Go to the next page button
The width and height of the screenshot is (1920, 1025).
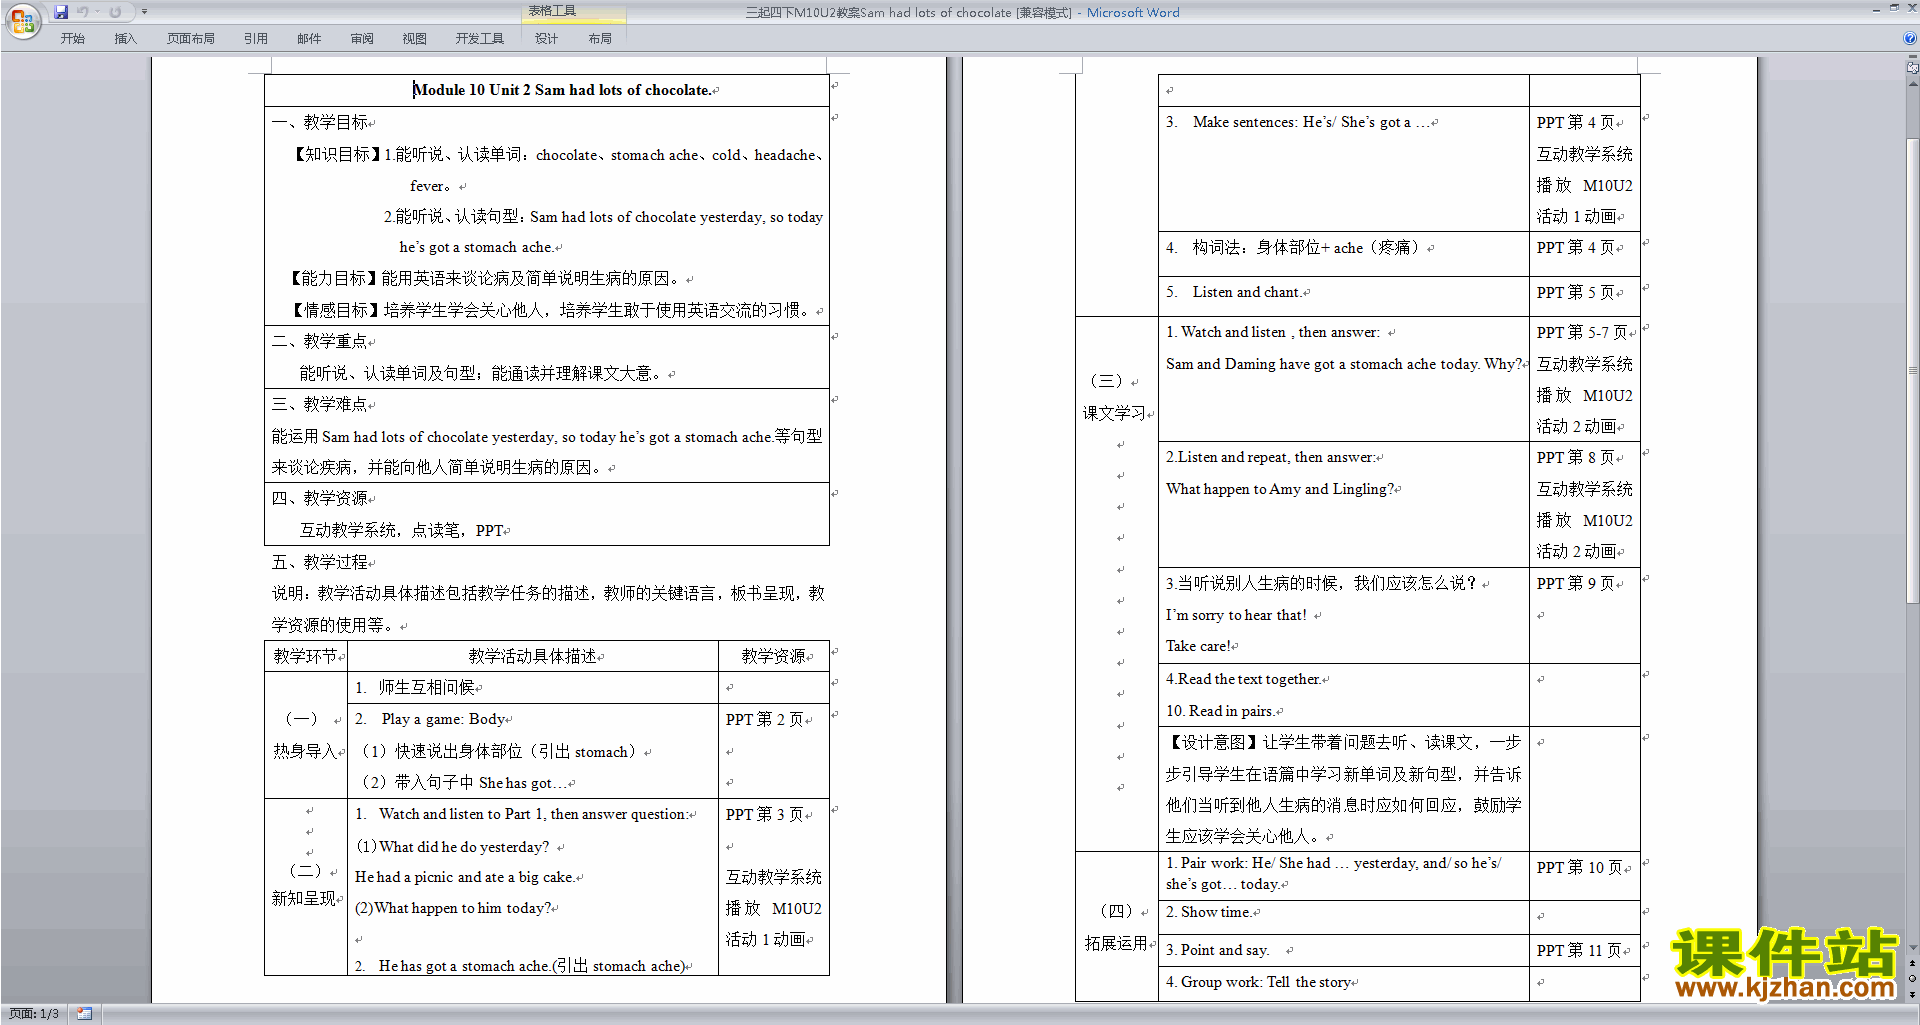pyautogui.click(x=1913, y=994)
